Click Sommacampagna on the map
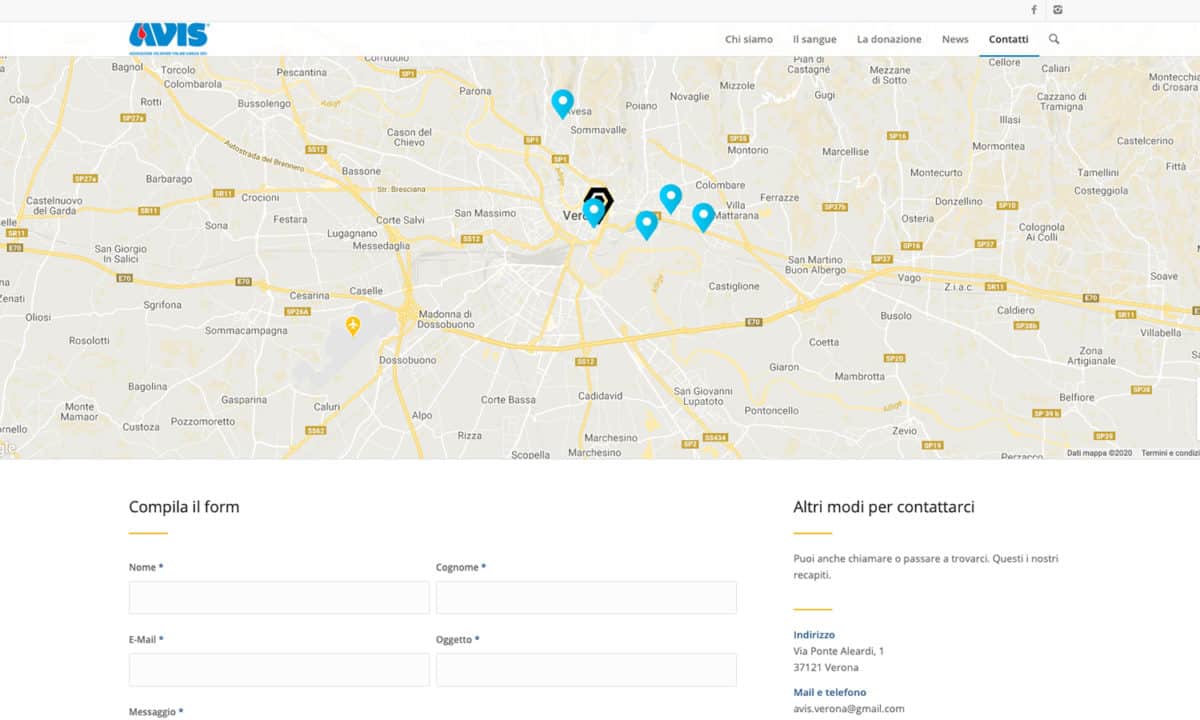The width and height of the screenshot is (1200, 720). (x=246, y=329)
